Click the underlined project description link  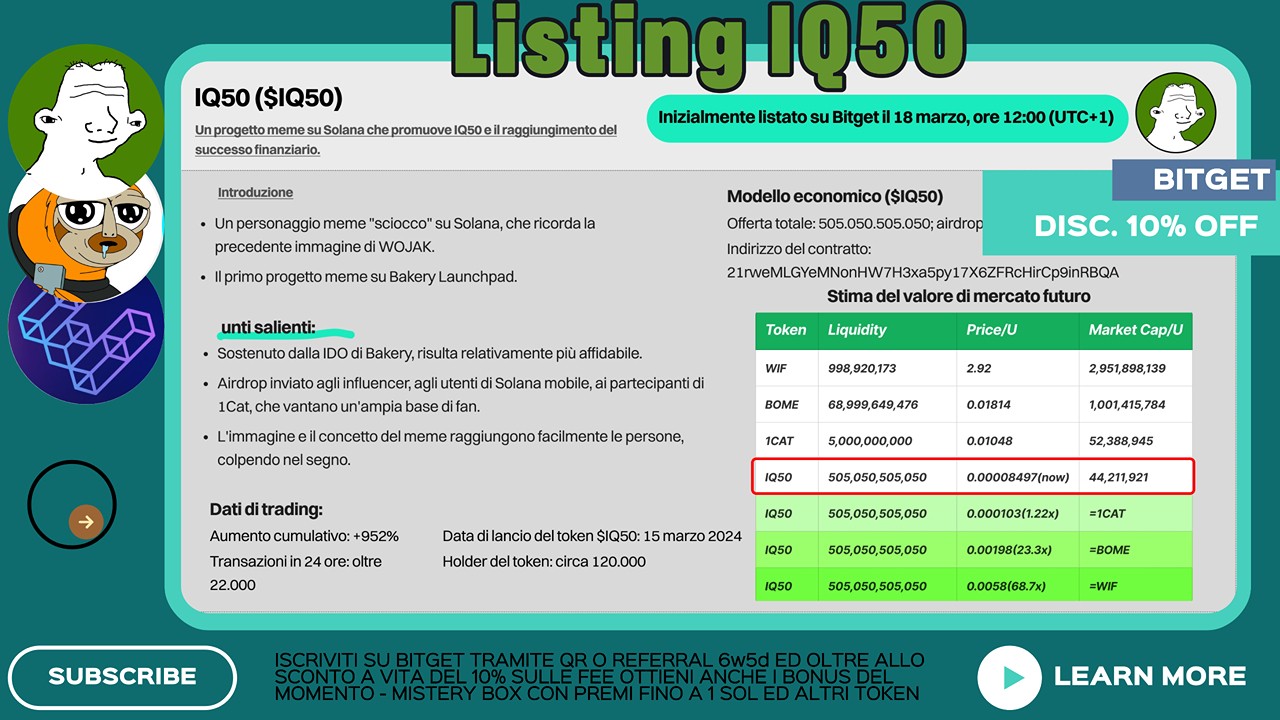[x=406, y=140]
